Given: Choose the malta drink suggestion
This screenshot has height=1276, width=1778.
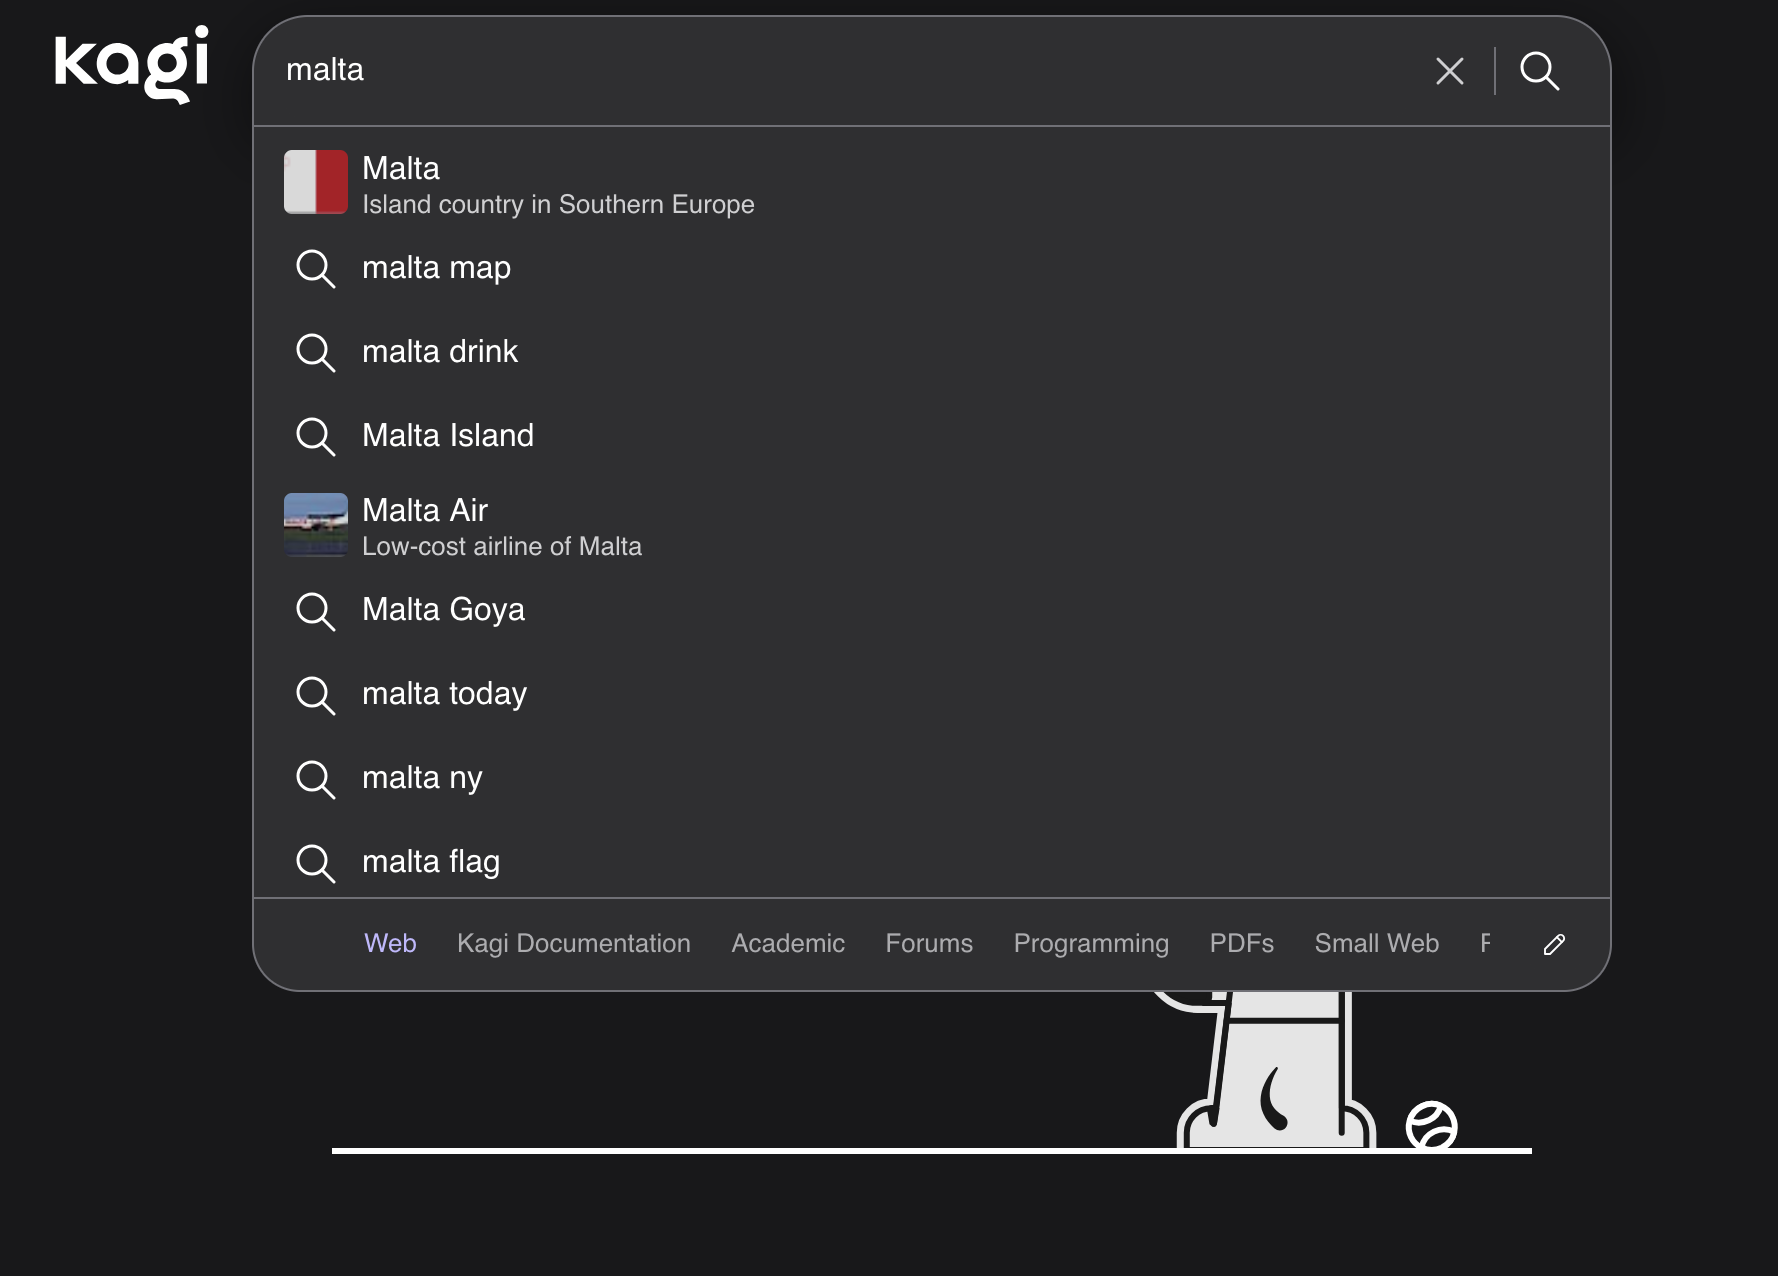Looking at the screenshot, I should [440, 352].
